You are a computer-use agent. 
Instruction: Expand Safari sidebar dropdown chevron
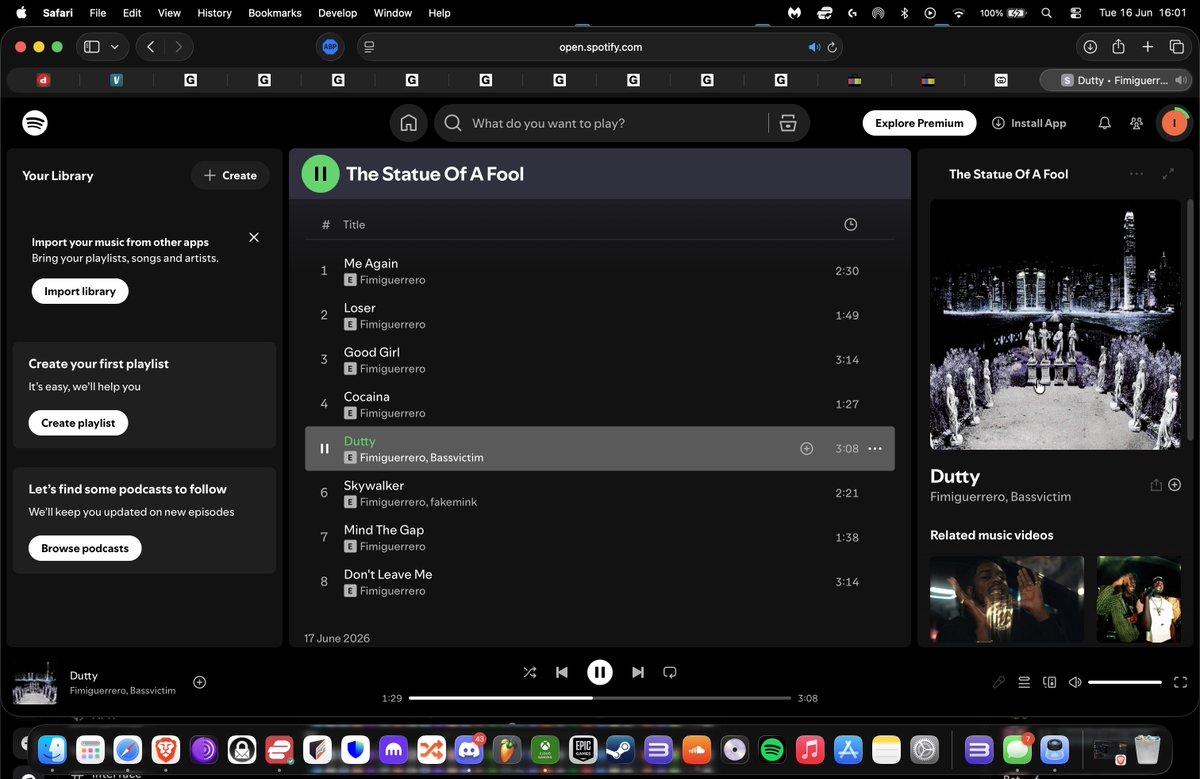pos(115,47)
